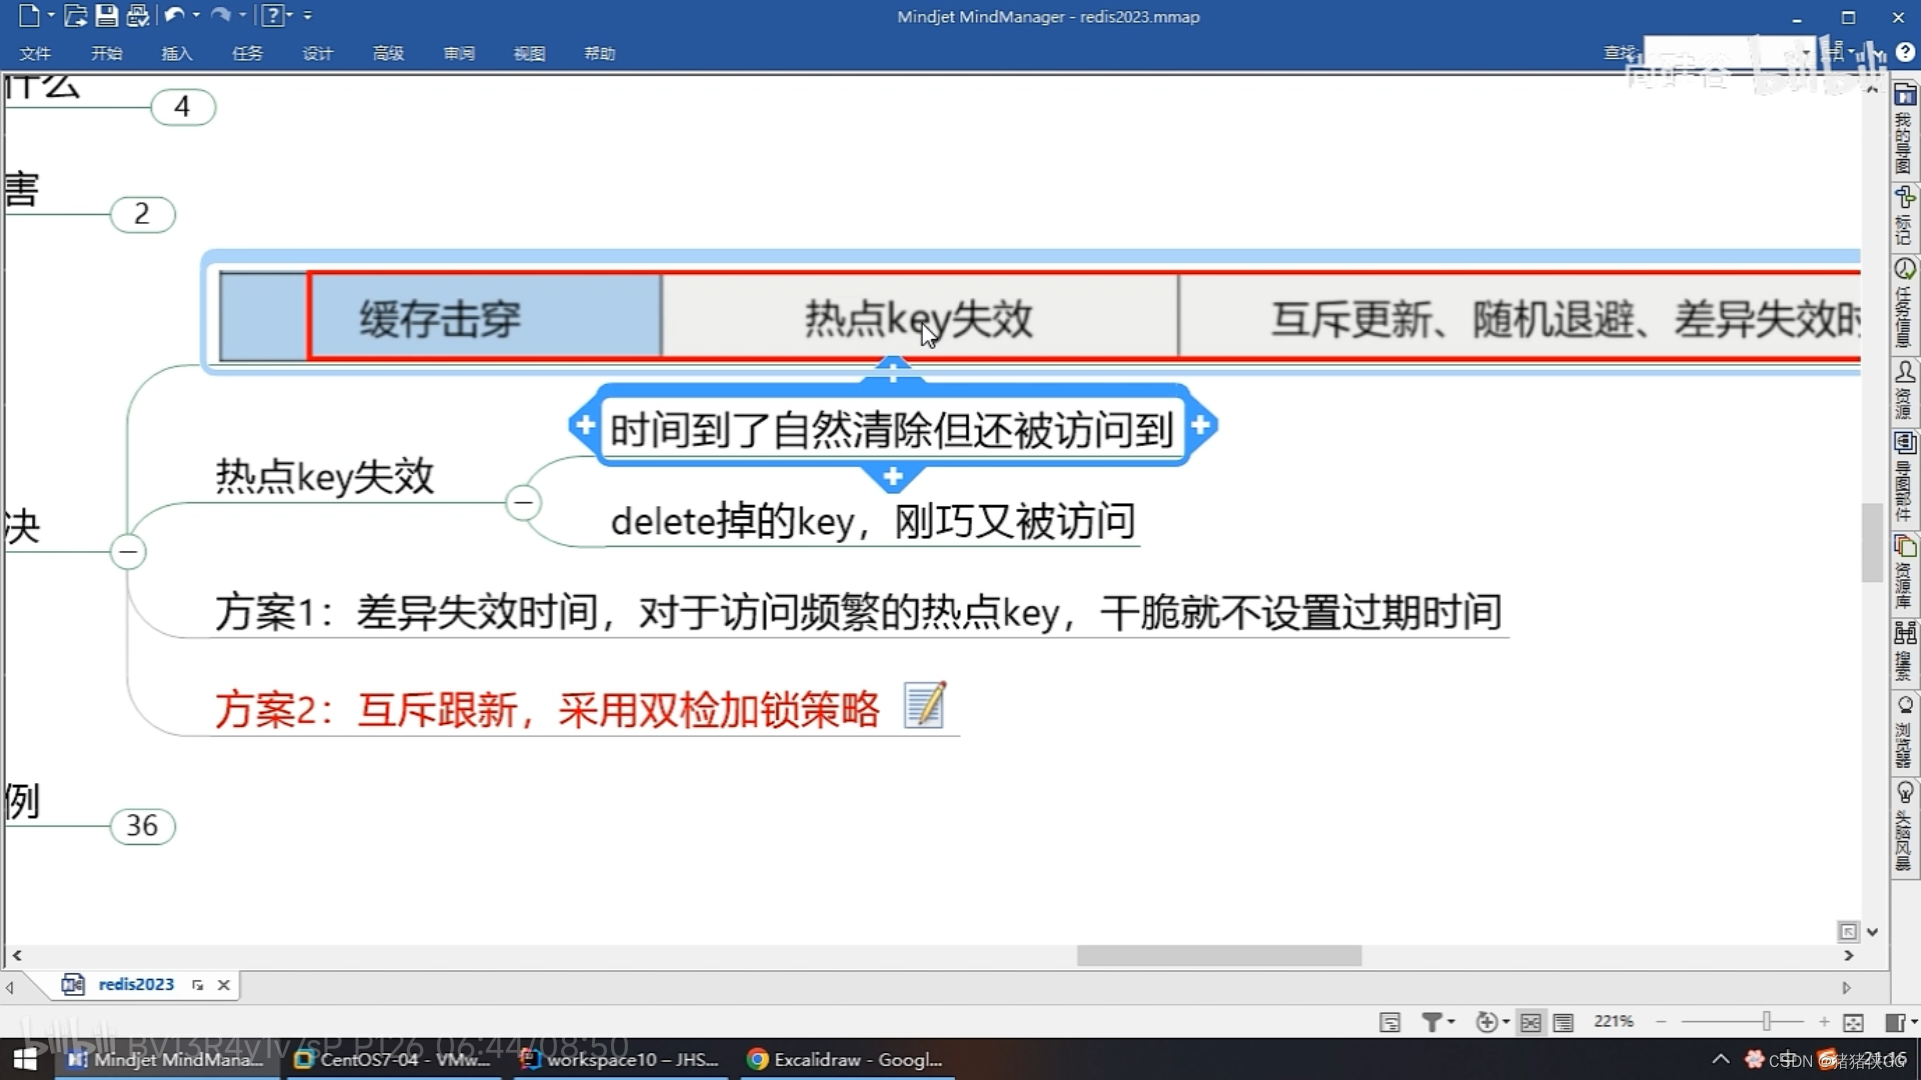1921x1080 pixels.
Task: Close the redis2023 document tab
Action: coord(224,985)
